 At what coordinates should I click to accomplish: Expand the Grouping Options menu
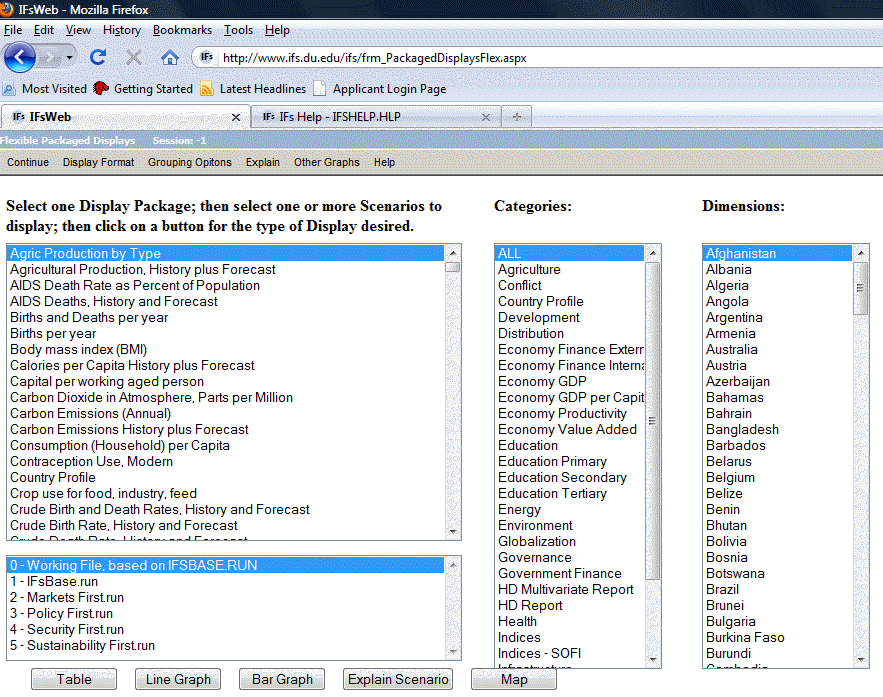[x=189, y=162]
